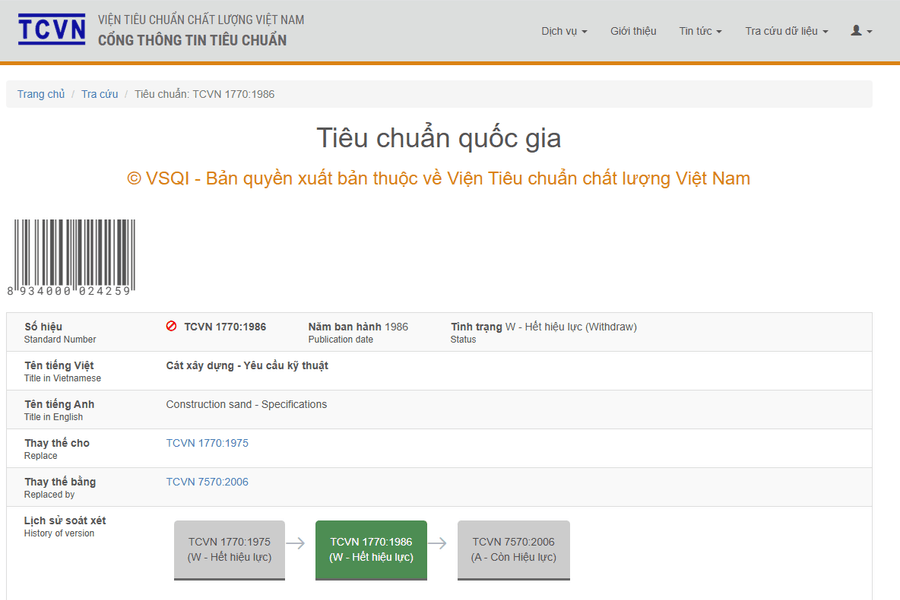Click Construction sand - Specifications text
Image resolution: width=900 pixels, height=600 pixels.
tap(246, 404)
